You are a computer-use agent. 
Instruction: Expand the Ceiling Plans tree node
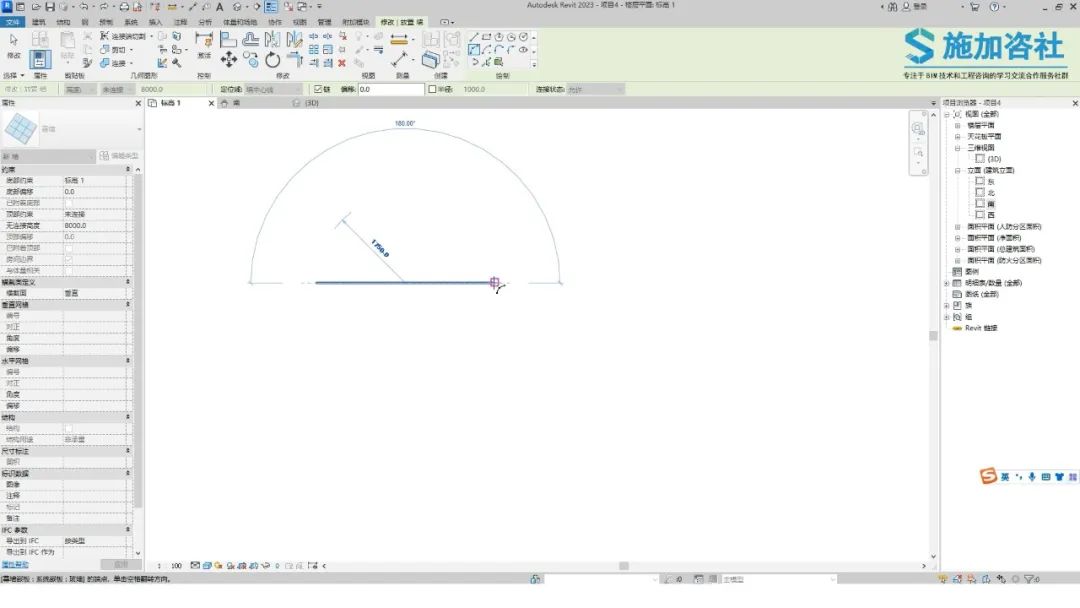(x=957, y=137)
